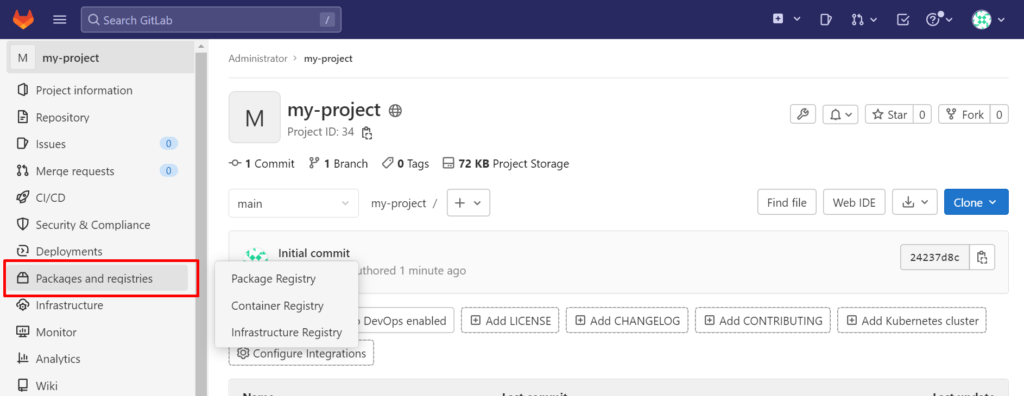Screen dimensions: 1024x396
Task: Select Container Registry from the flyout menu
Action: (x=277, y=306)
